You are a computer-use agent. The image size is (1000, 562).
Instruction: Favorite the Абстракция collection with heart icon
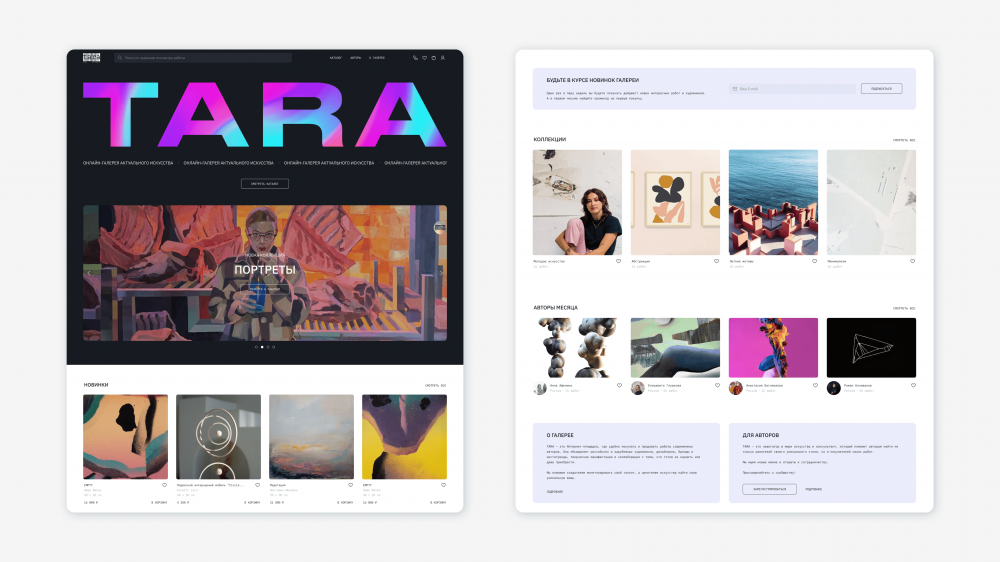pos(716,261)
